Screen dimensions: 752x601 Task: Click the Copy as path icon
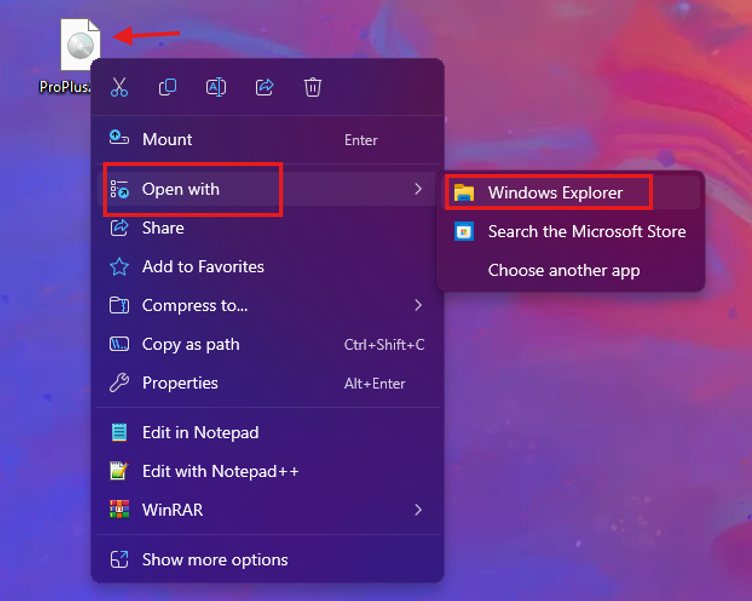pyautogui.click(x=119, y=344)
